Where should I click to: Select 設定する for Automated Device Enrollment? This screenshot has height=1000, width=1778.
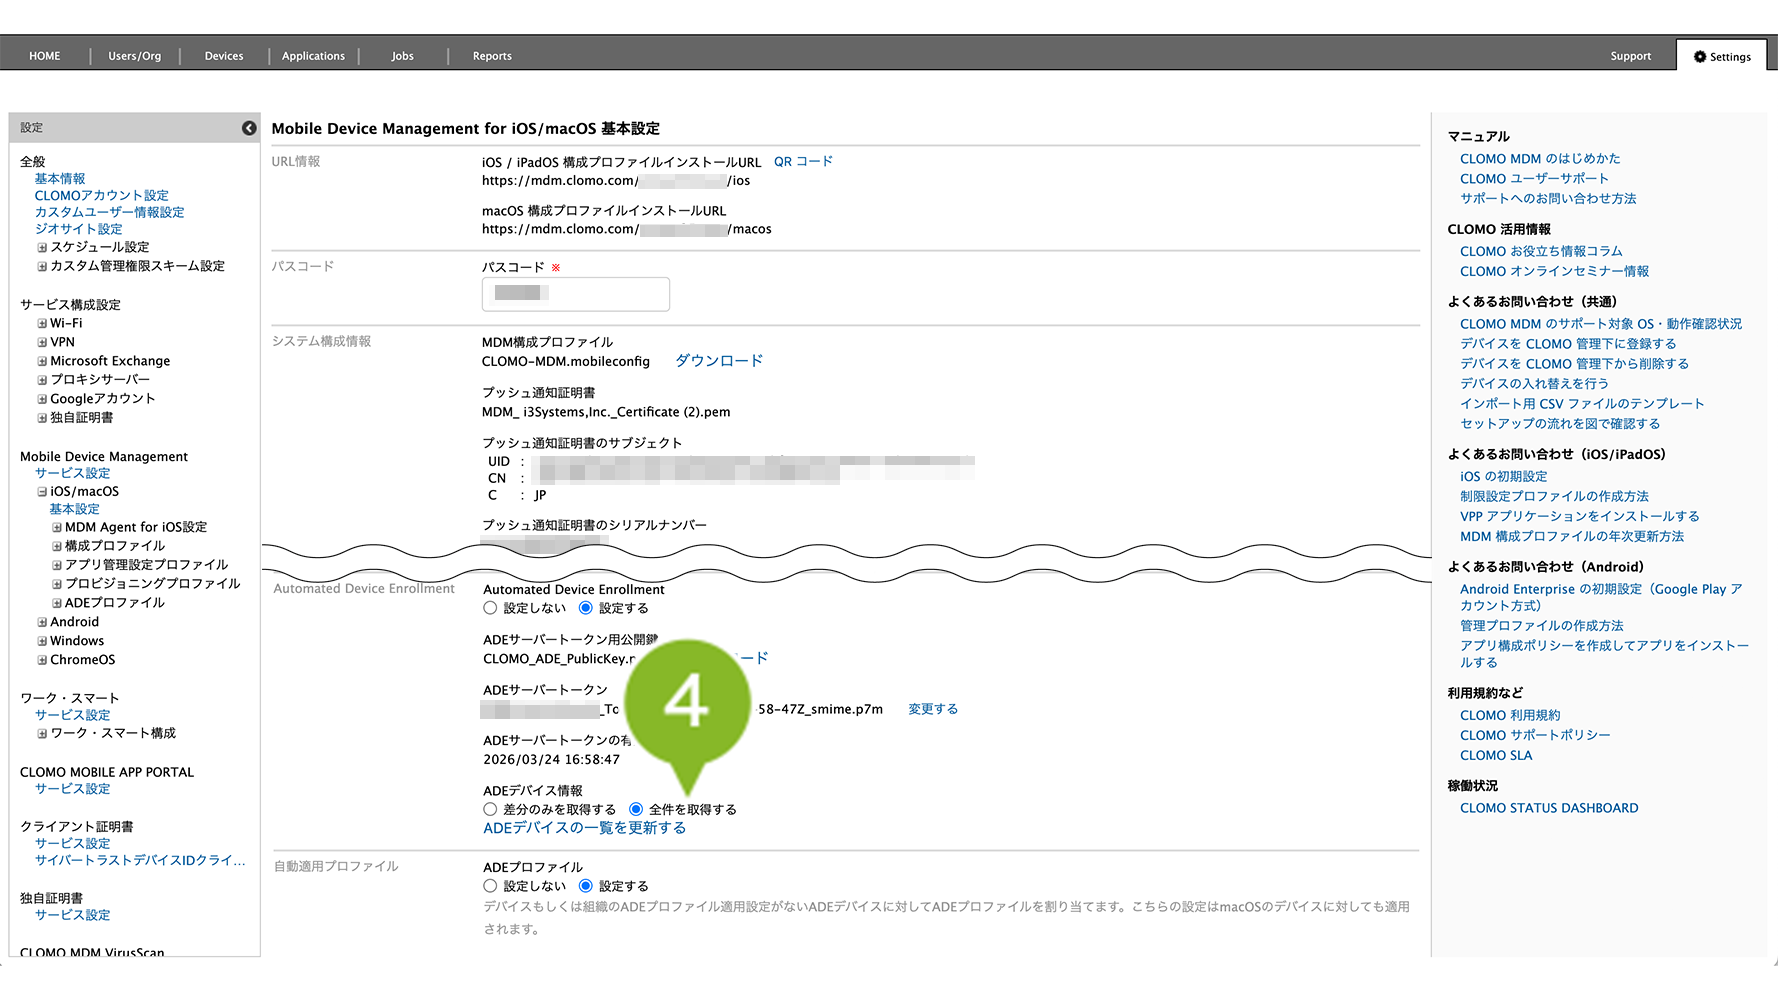coord(586,608)
